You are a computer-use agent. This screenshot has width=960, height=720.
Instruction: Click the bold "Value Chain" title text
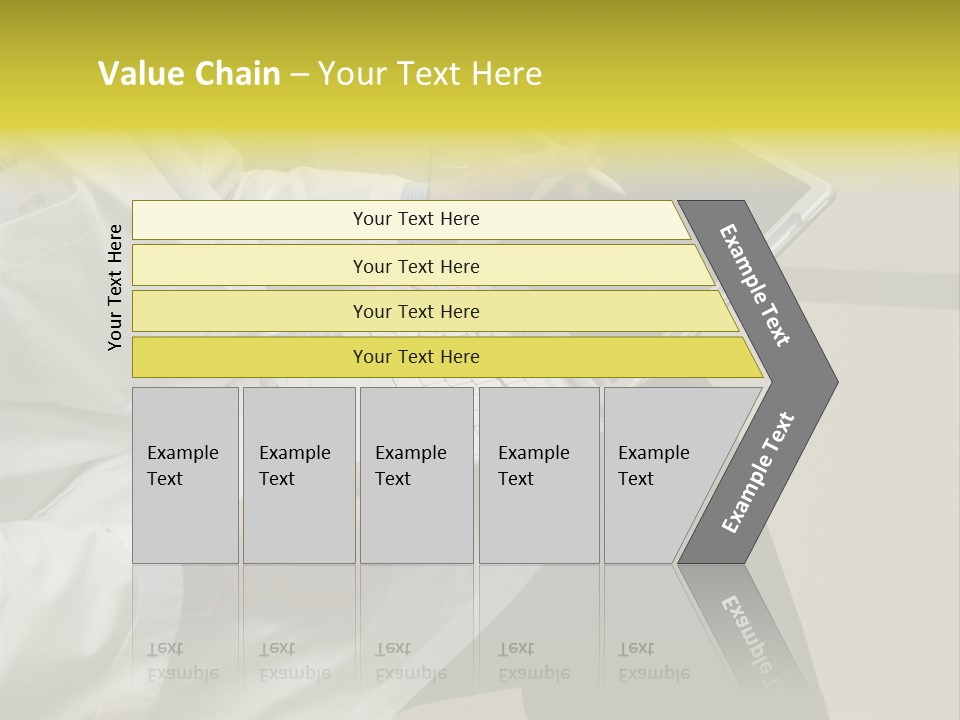[189, 74]
